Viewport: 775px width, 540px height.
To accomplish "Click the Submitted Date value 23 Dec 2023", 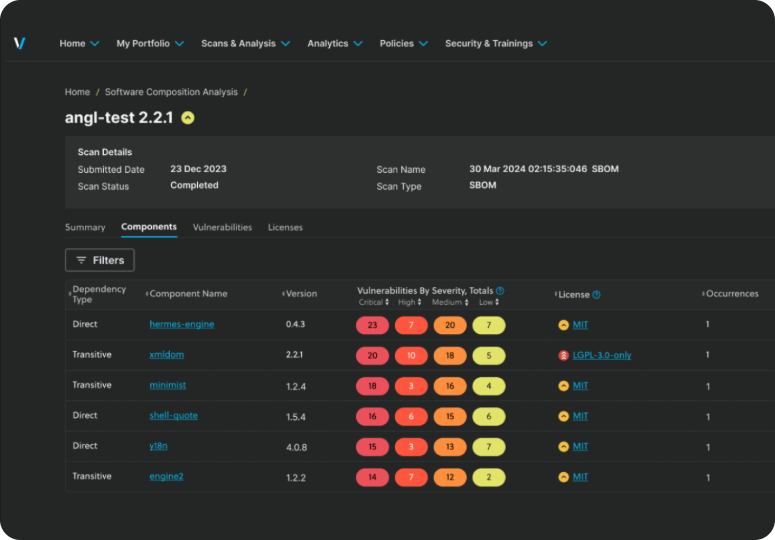I will [x=198, y=169].
